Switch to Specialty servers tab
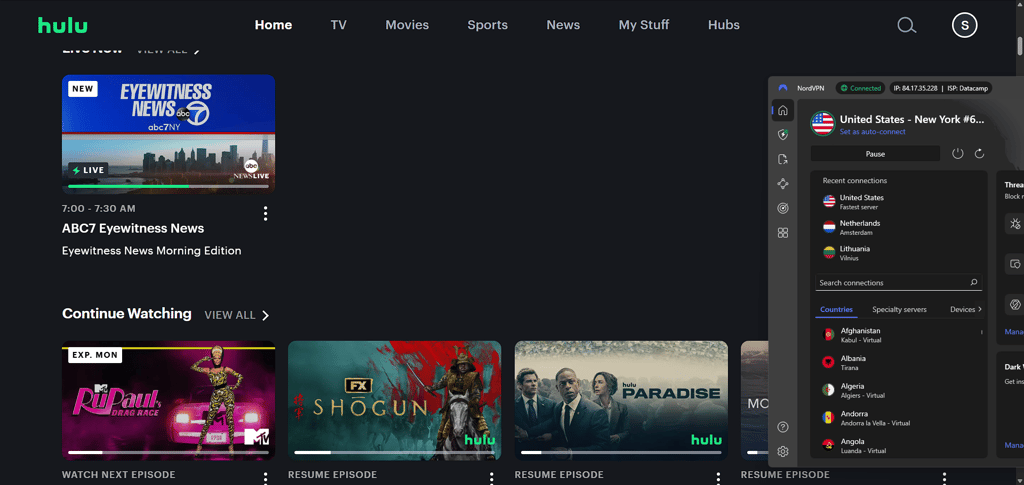This screenshot has width=1024, height=485. (899, 309)
